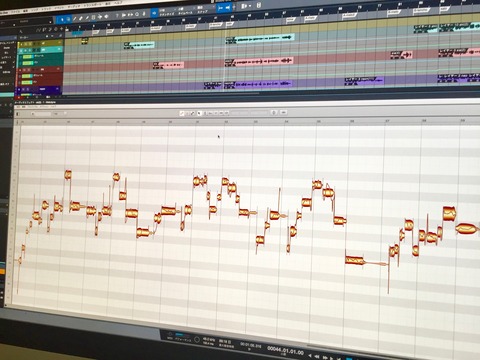Open the snap mode dropdown in the toolbar
This screenshot has width=480, height=360.
point(206,10)
